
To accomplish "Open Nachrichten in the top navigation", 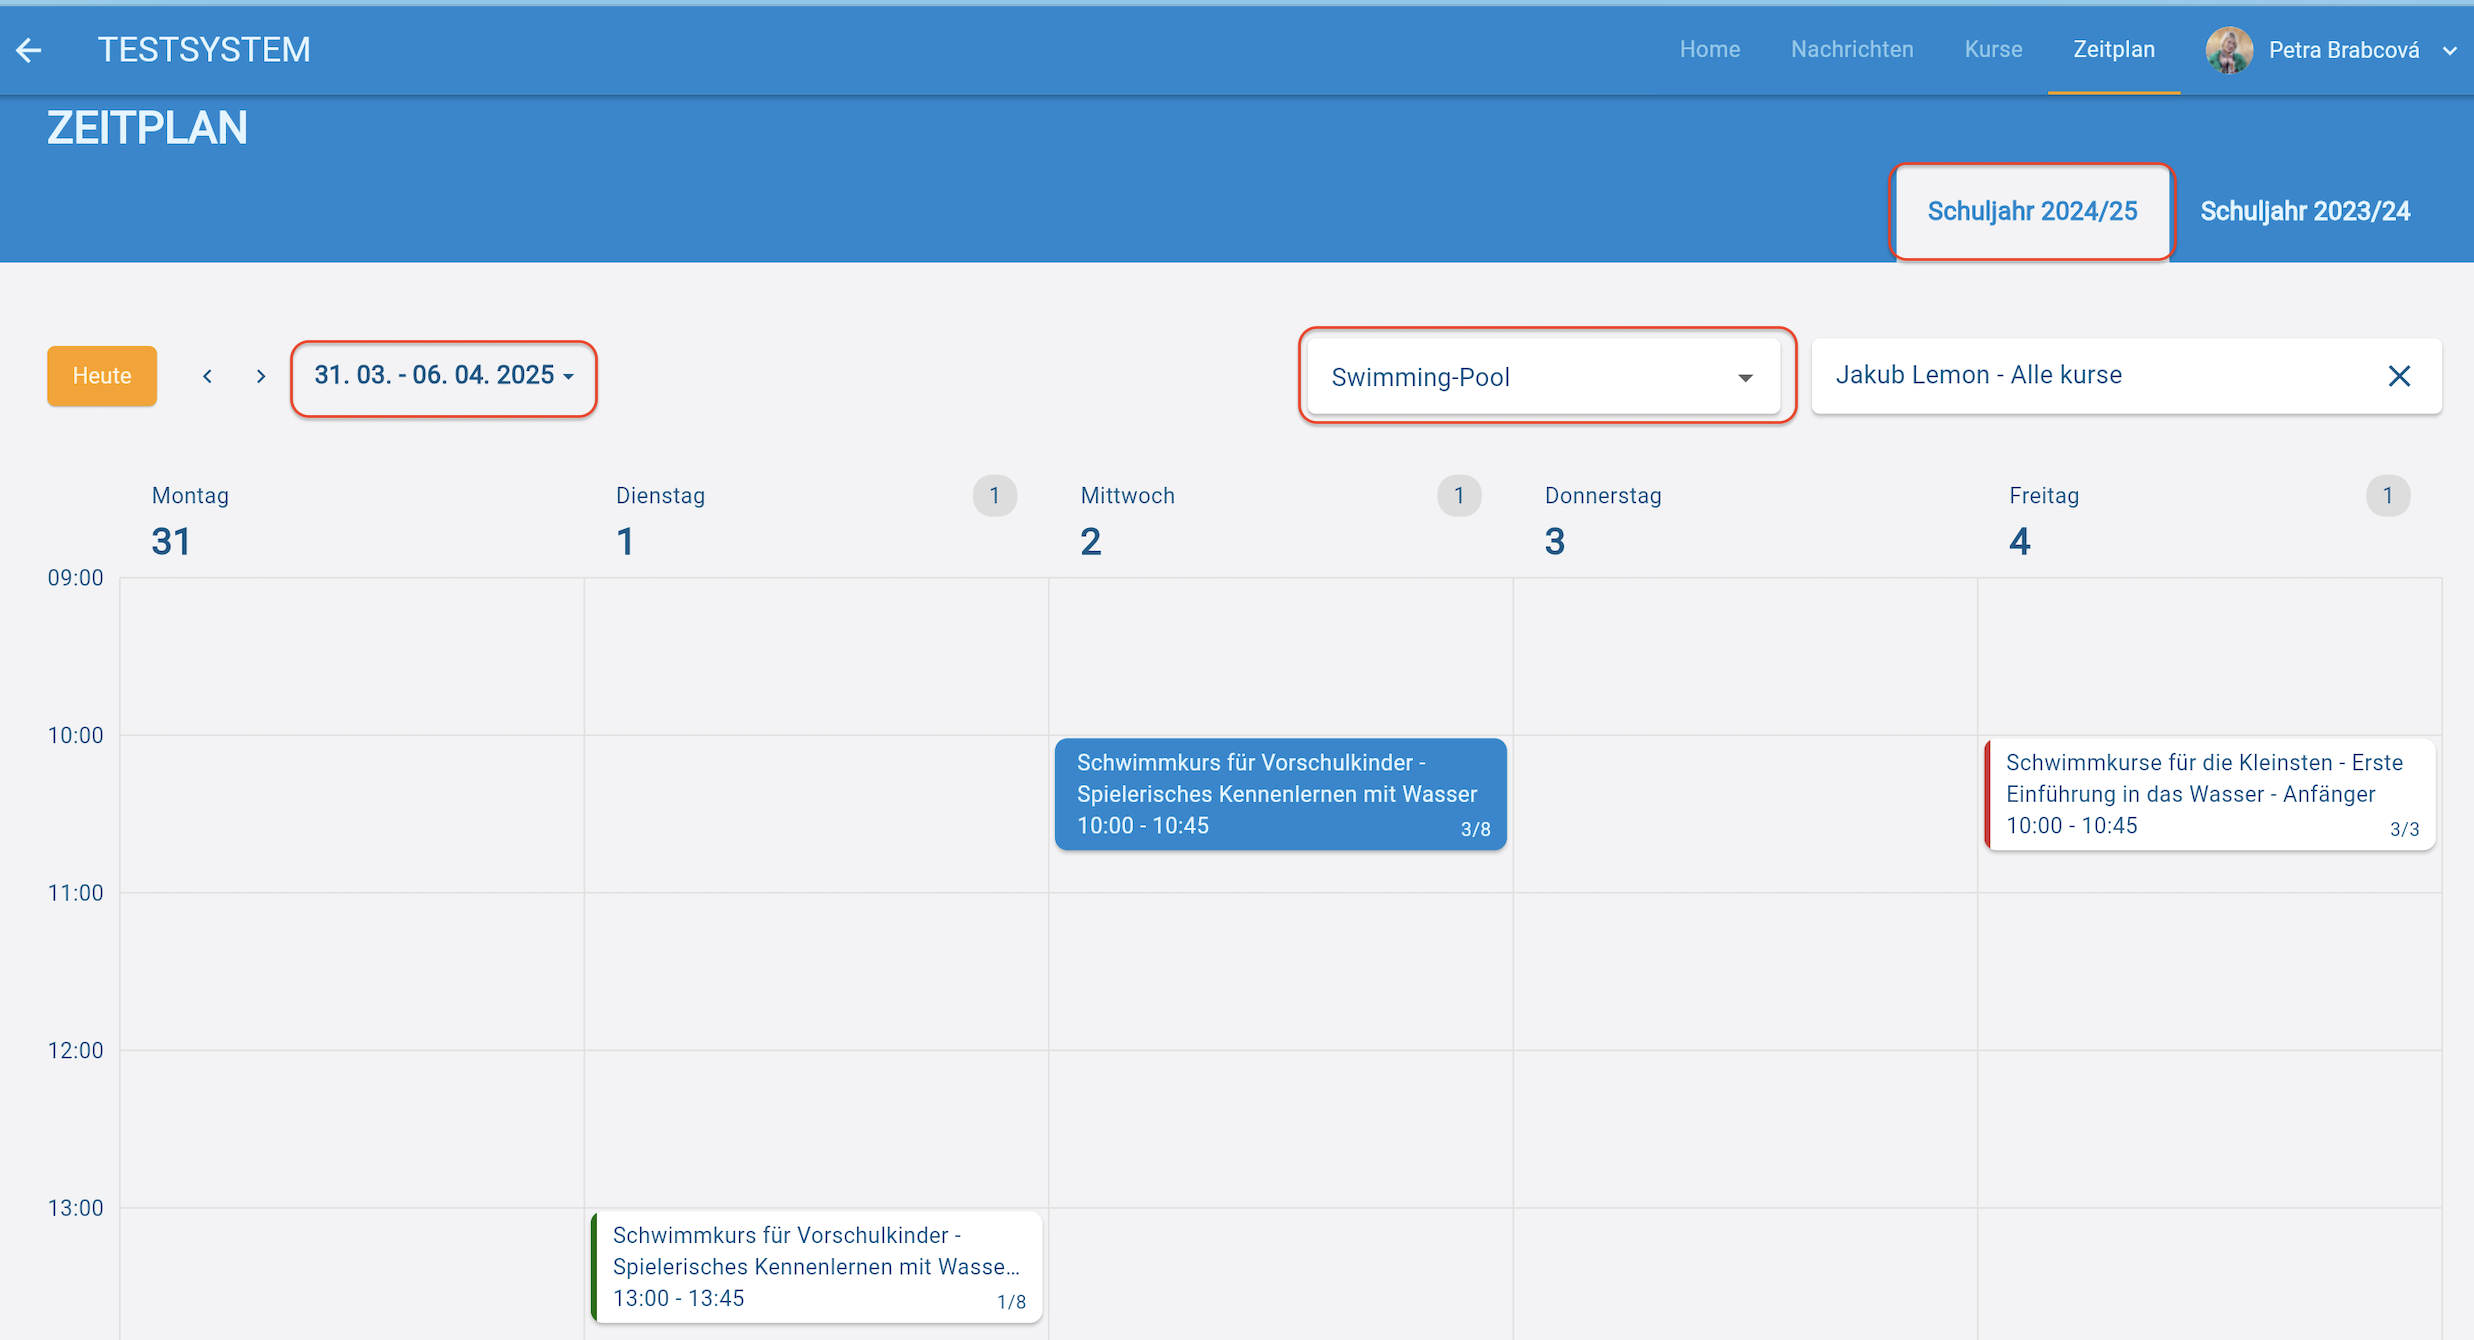I will [x=1851, y=49].
